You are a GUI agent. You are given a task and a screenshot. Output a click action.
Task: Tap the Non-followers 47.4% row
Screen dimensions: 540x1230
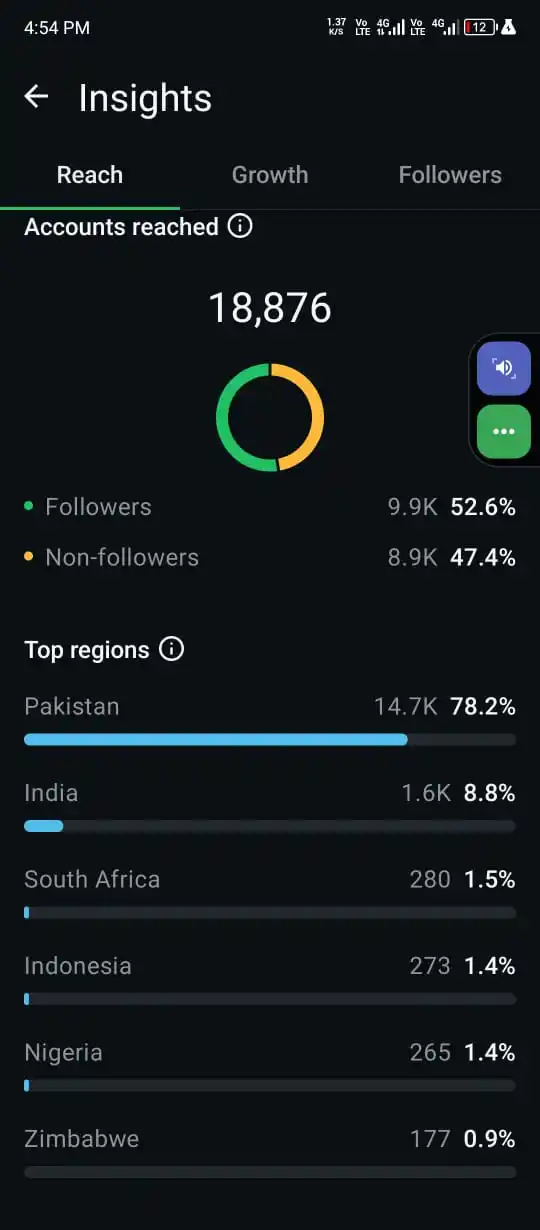(270, 557)
